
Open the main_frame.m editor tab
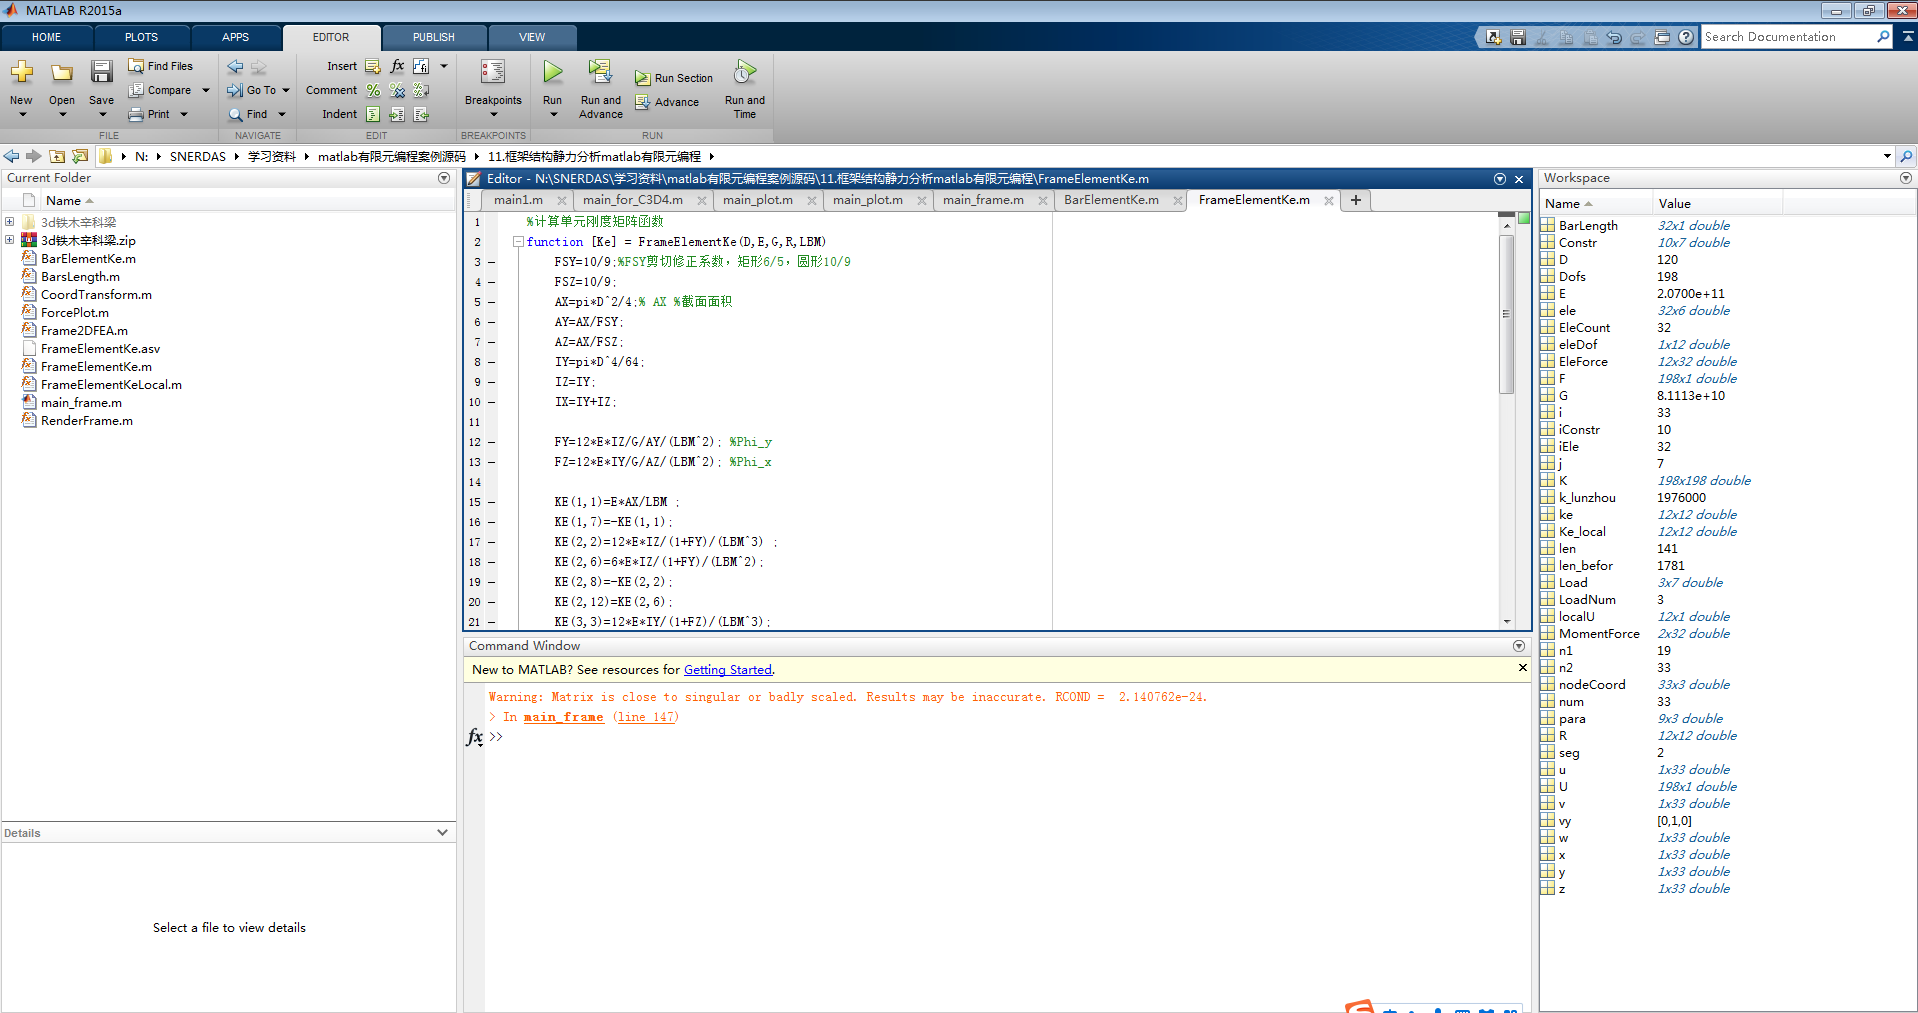pos(983,200)
